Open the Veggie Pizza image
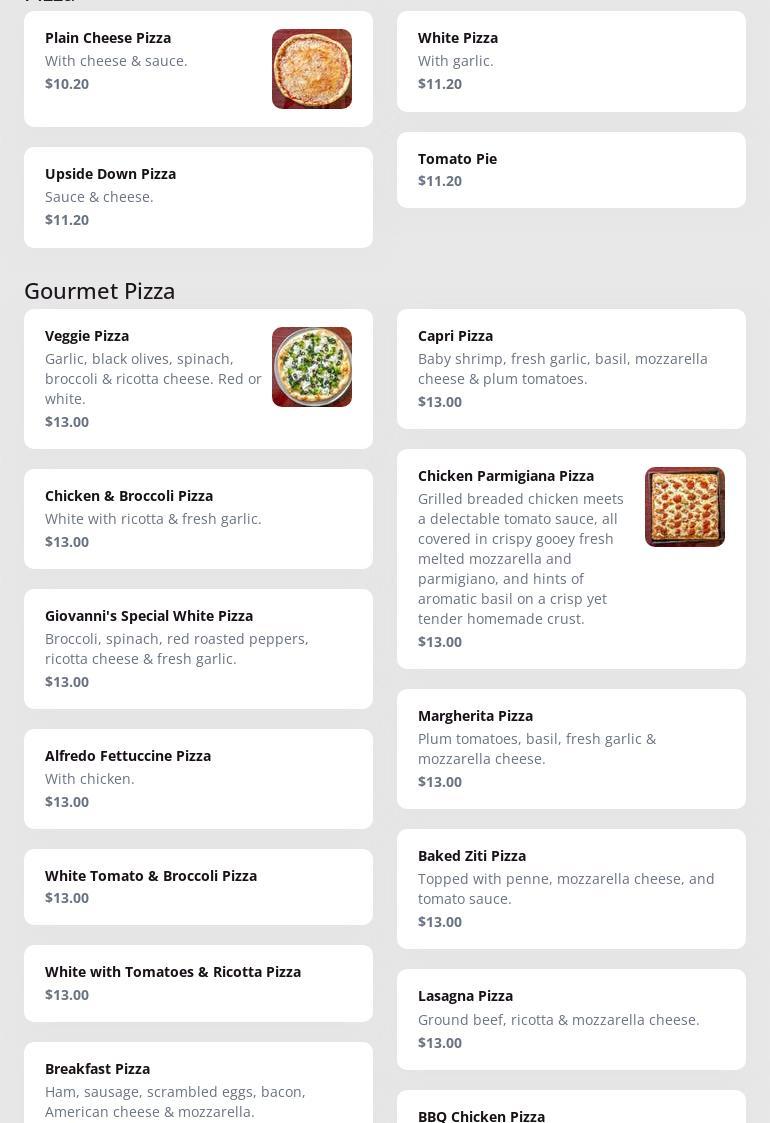This screenshot has height=1123, width=770. (312, 367)
